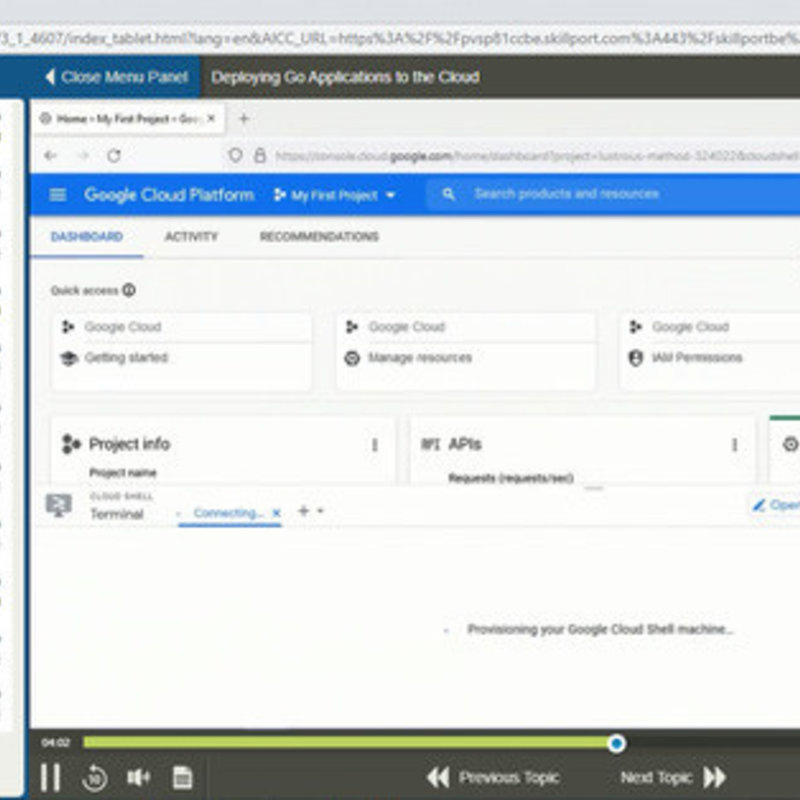This screenshot has height=800, width=800.
Task: Click the Open Editor pencil button
Action: [776, 505]
